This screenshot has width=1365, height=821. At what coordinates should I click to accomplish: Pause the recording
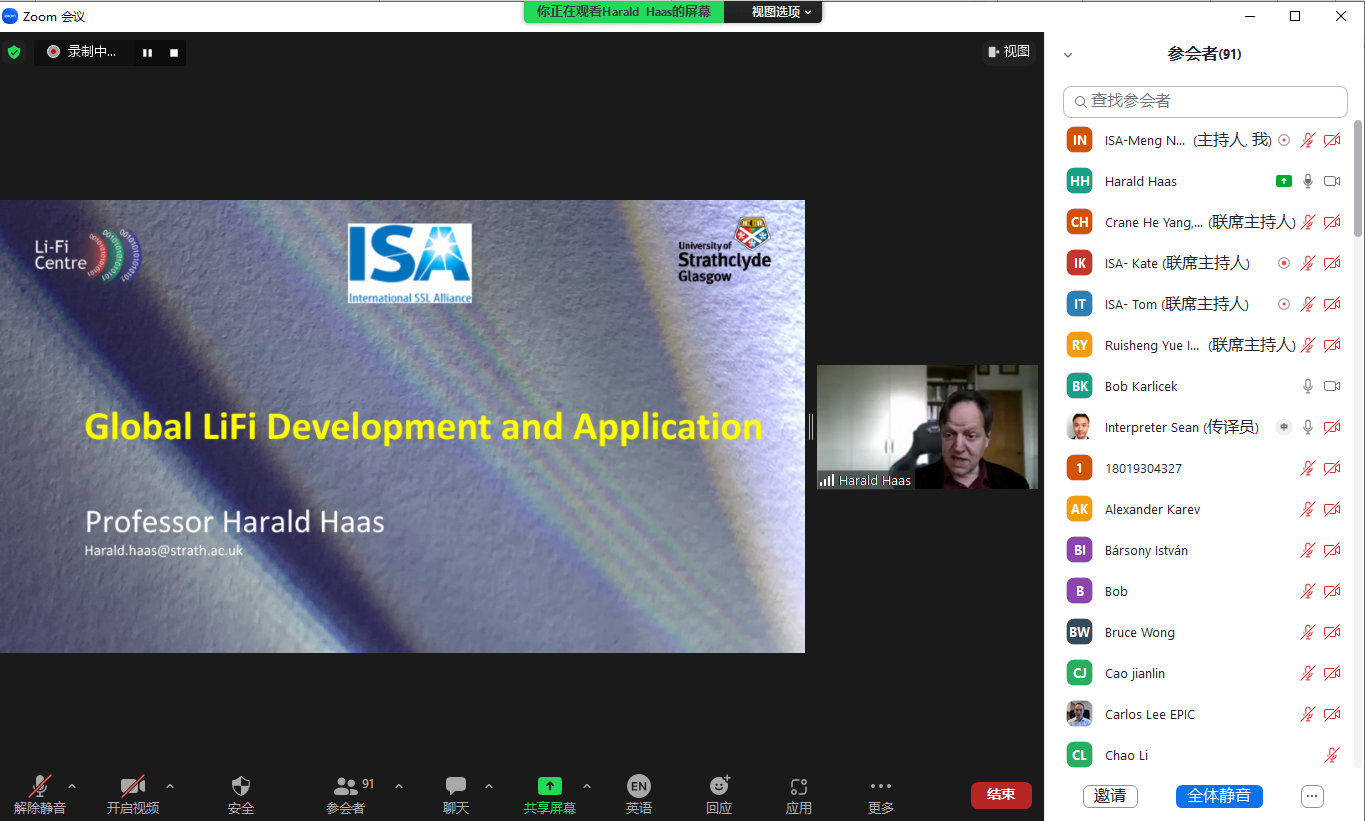click(x=147, y=53)
